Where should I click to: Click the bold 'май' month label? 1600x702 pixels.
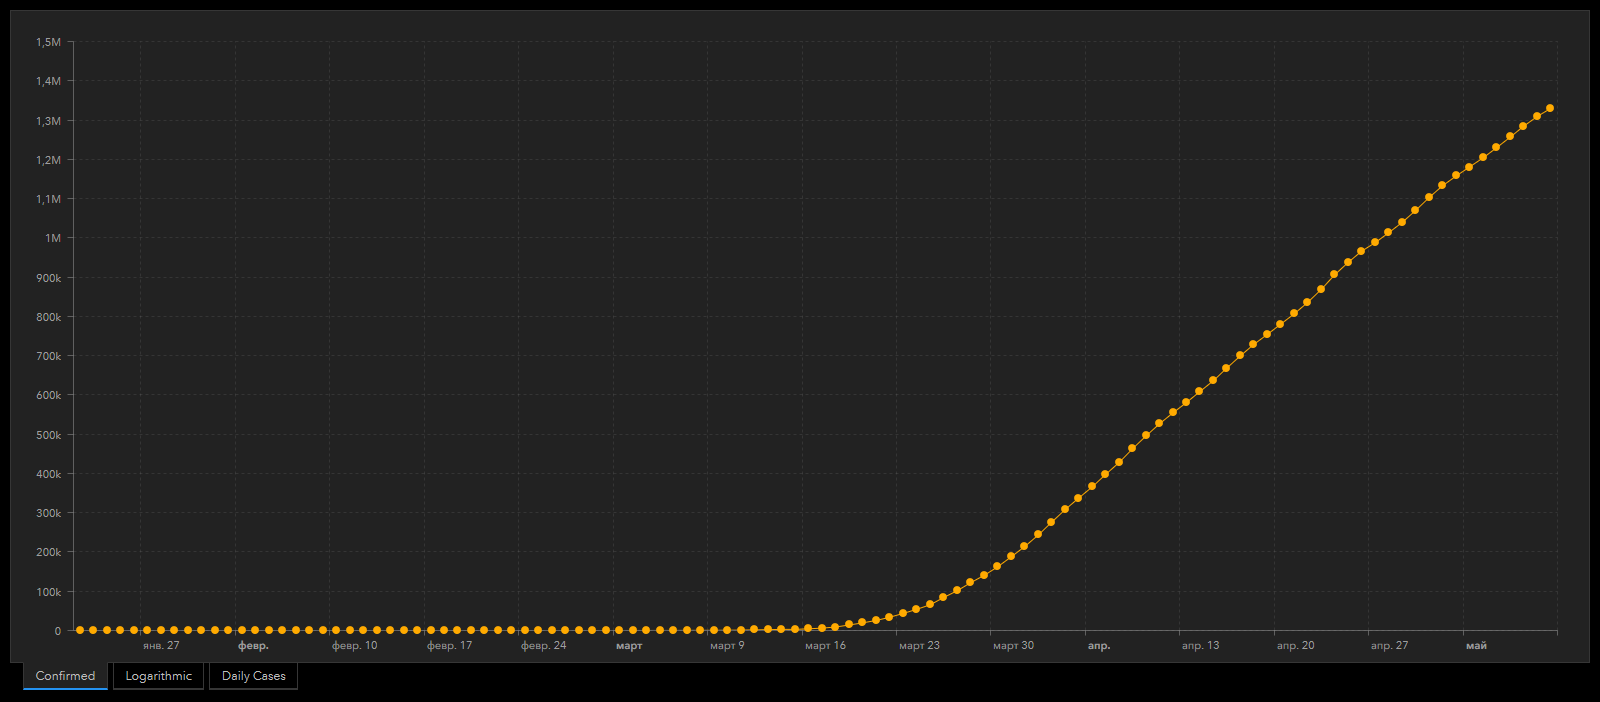tap(1476, 646)
